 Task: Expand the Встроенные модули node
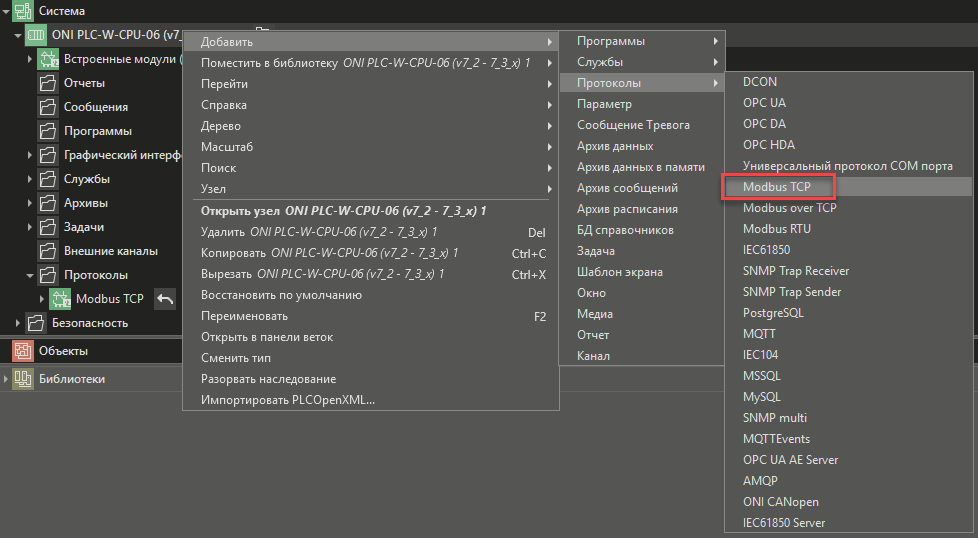coord(29,59)
